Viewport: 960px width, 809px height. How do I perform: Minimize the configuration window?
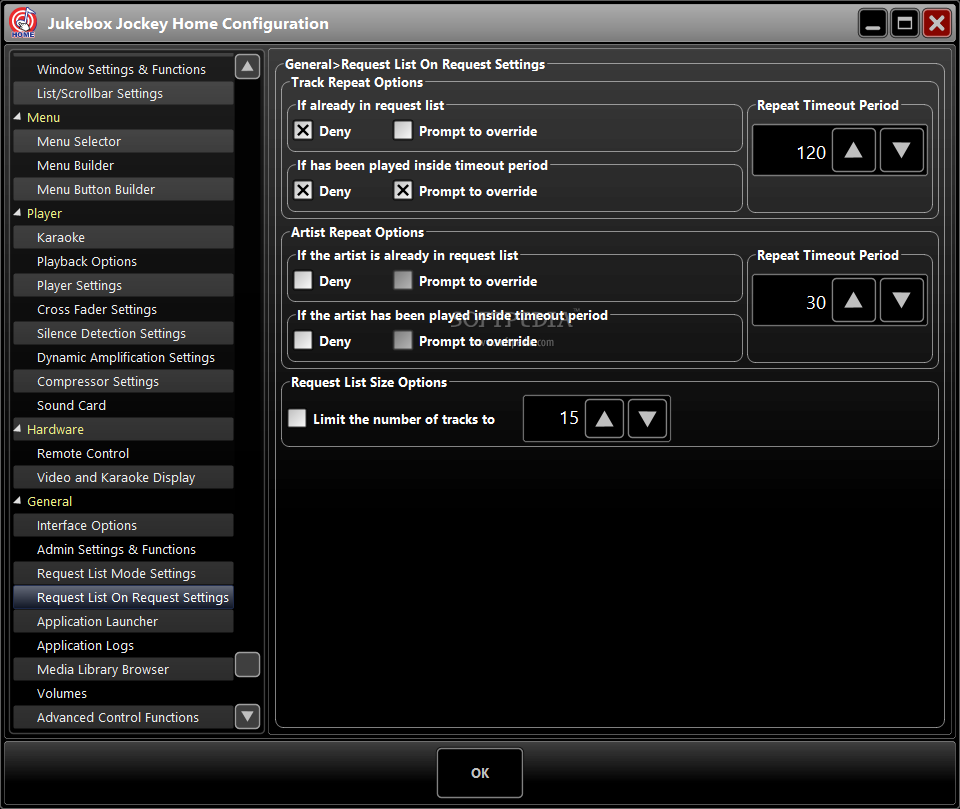pyautogui.click(x=873, y=23)
